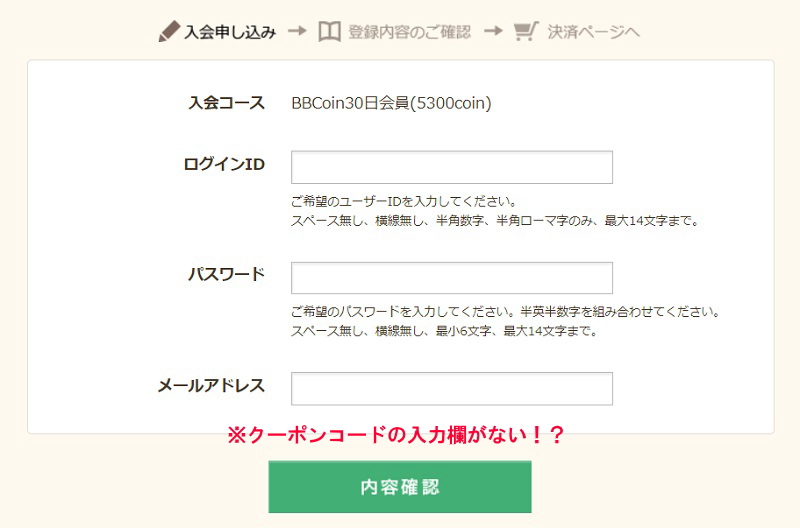Click the 入会コース label

point(227,102)
